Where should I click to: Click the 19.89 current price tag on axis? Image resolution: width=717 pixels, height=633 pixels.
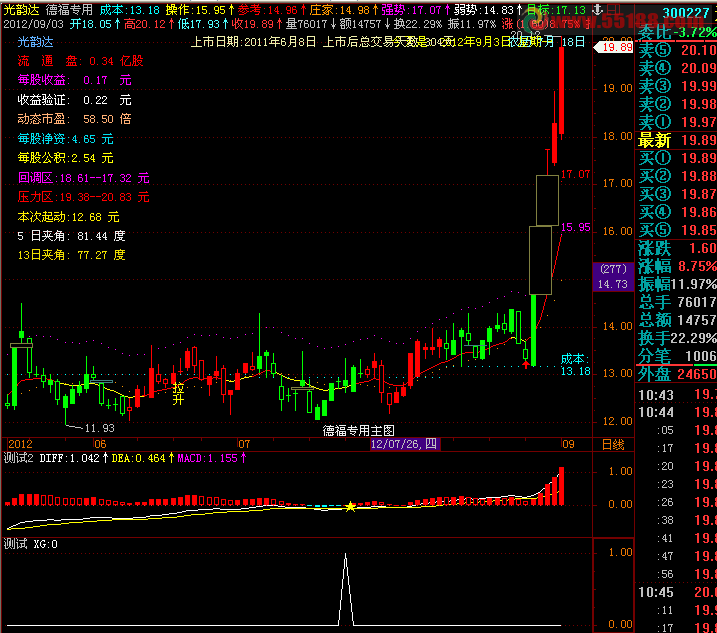(x=614, y=47)
